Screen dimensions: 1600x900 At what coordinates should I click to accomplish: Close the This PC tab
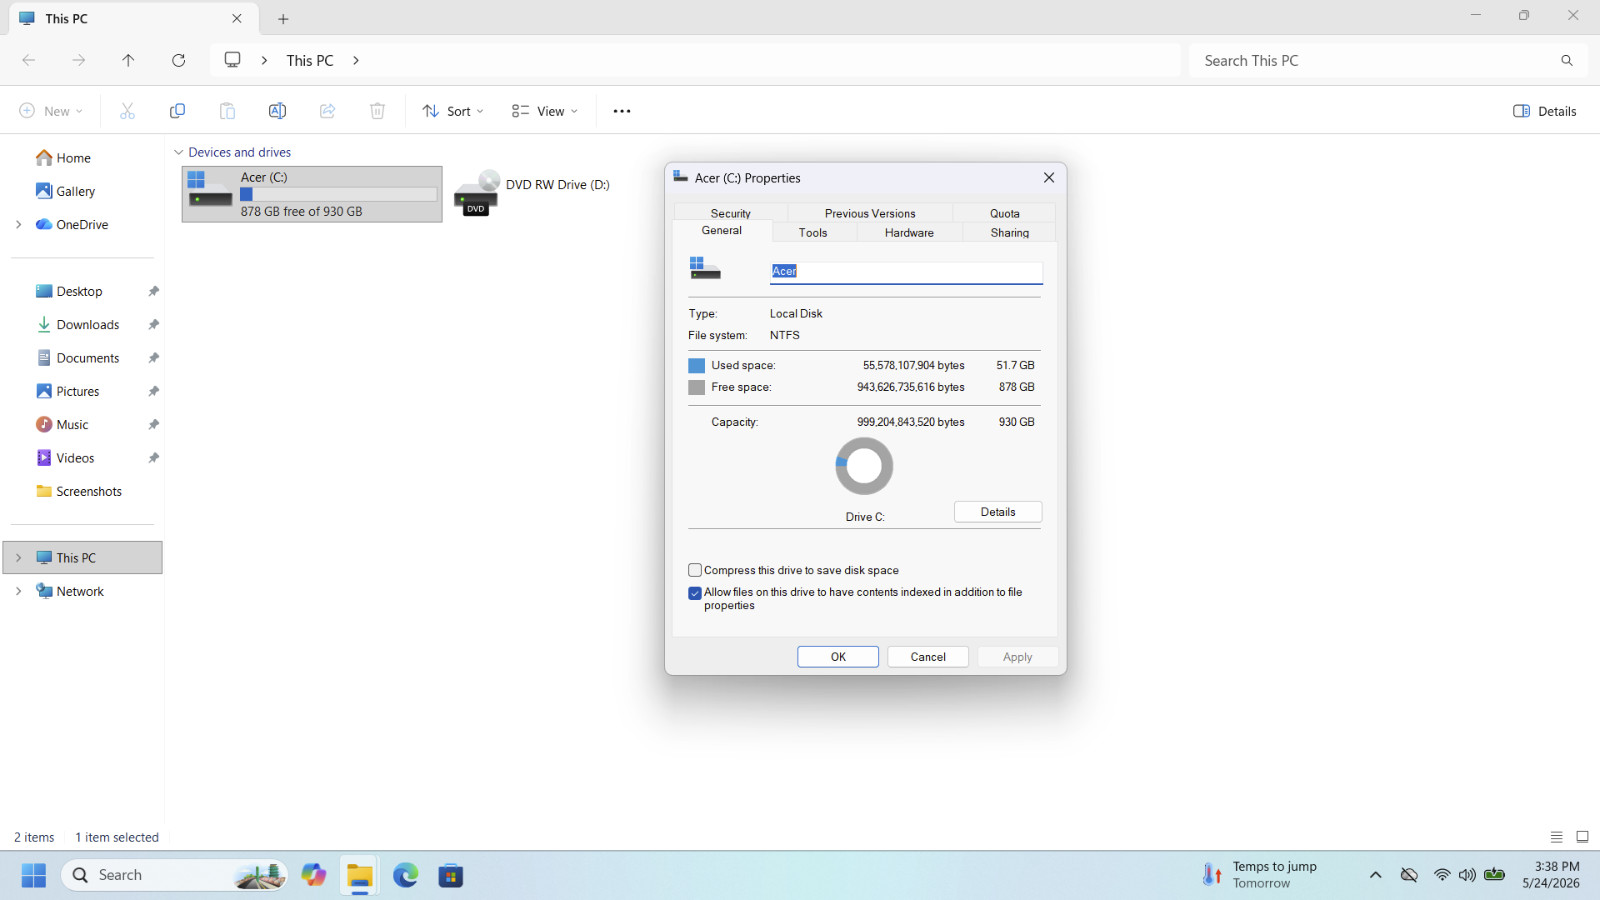point(237,18)
